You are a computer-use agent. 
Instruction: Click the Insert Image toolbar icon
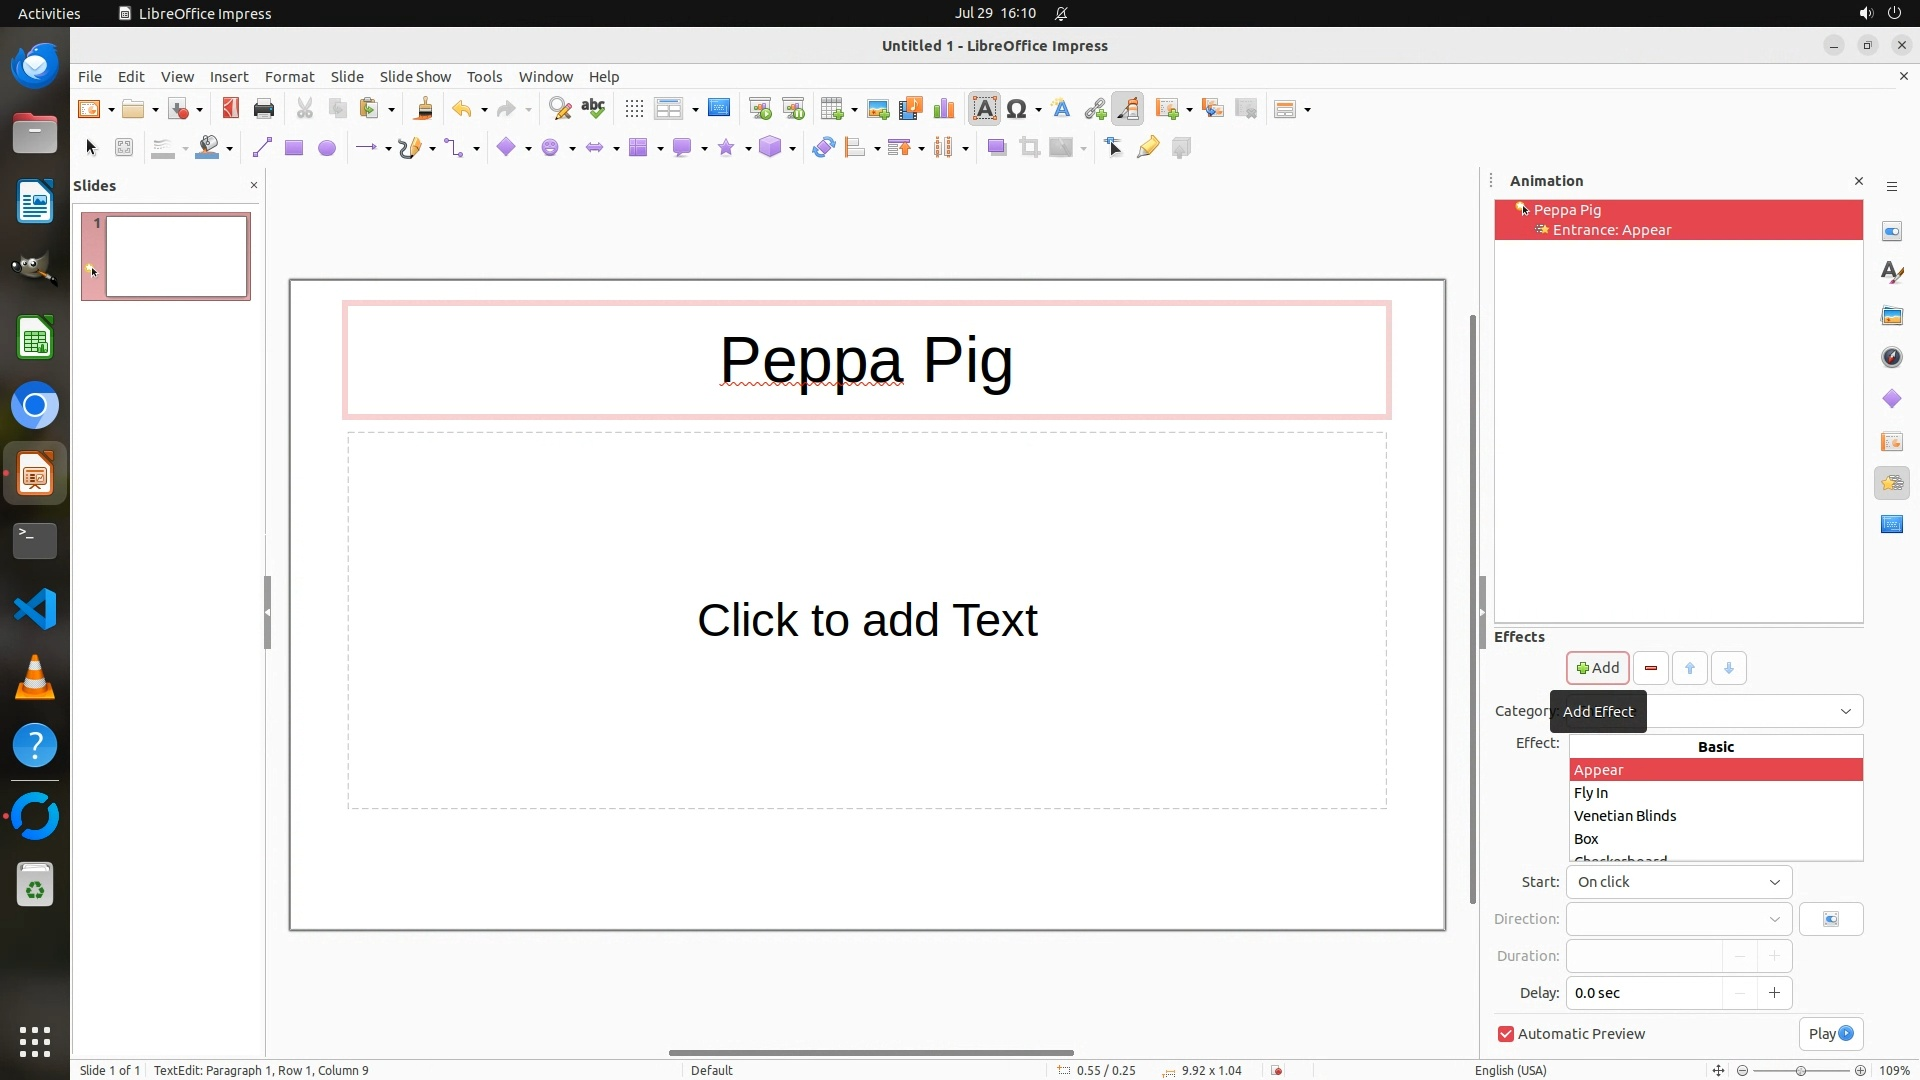pos(877,109)
